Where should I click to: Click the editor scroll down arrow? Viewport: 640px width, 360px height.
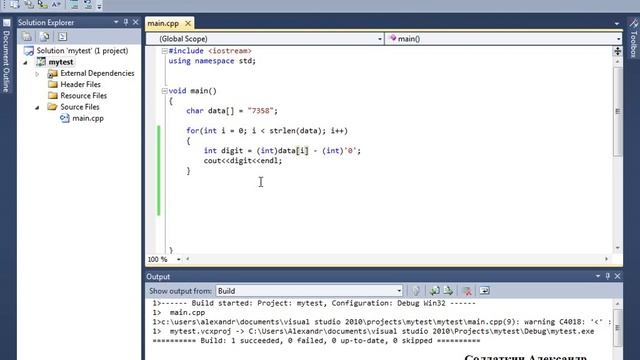click(618, 248)
